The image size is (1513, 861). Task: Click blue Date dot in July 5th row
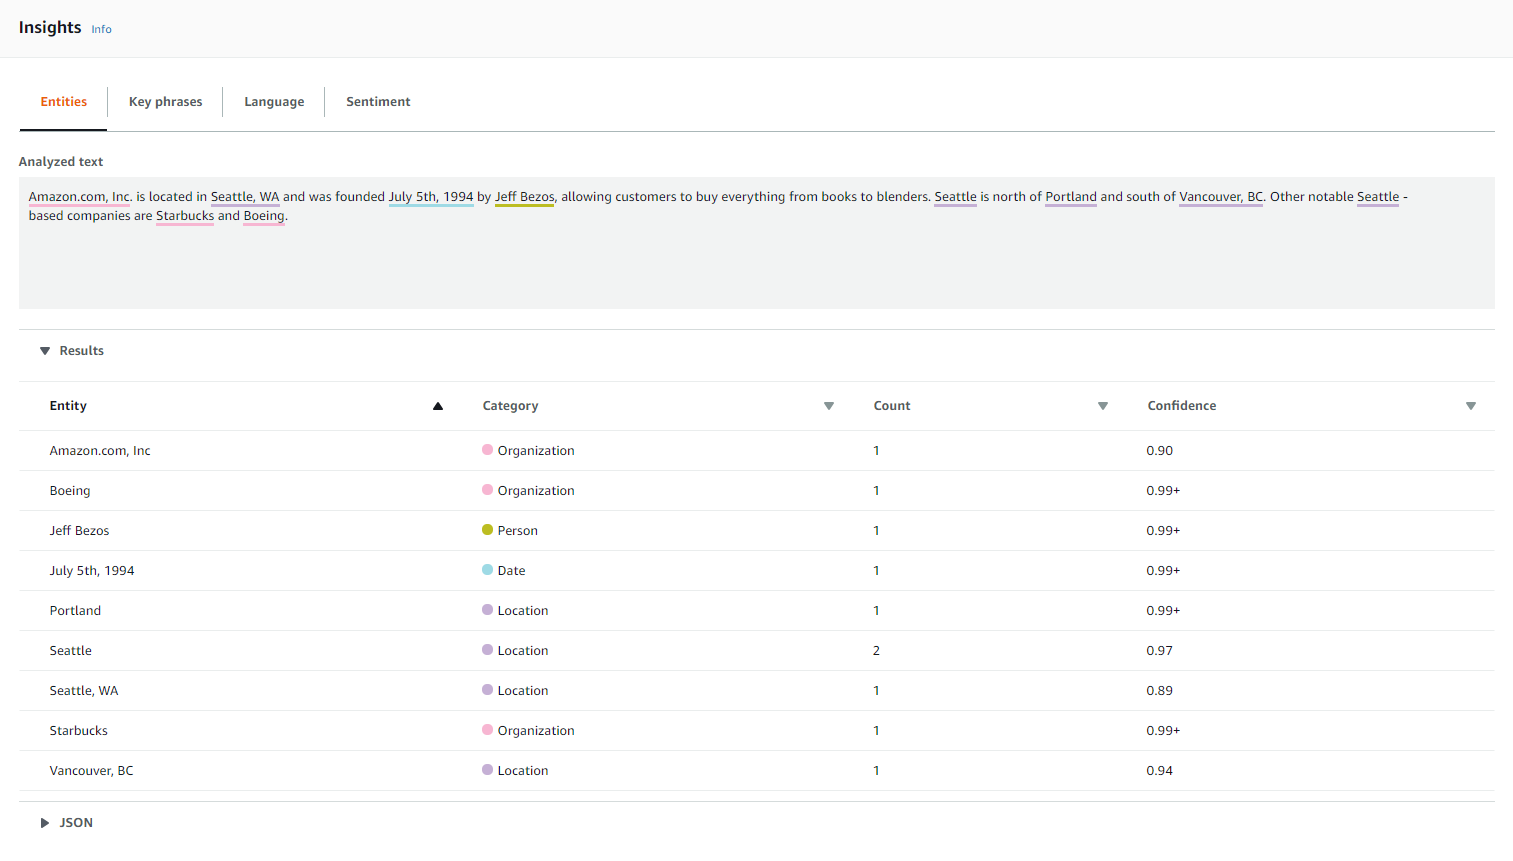(488, 570)
